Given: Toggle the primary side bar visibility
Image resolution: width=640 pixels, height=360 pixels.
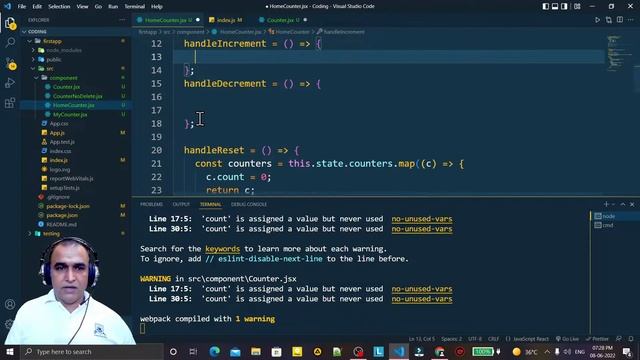Looking at the screenshot, I should (x=546, y=7).
